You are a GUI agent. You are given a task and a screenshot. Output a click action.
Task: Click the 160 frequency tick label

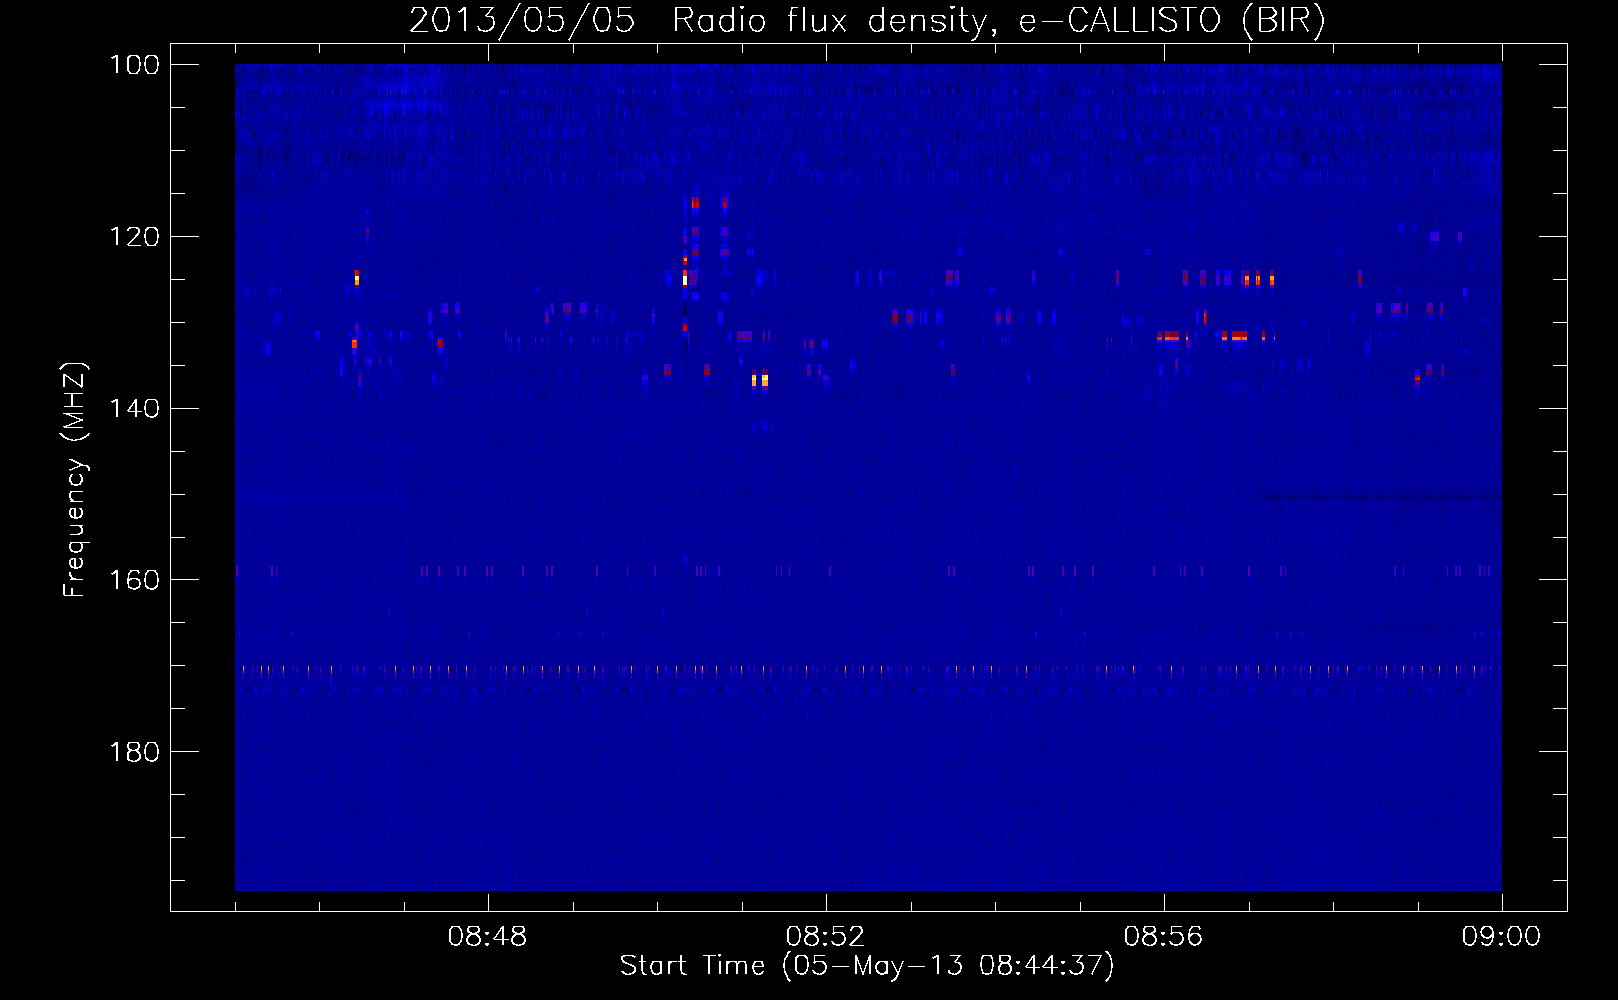coord(133,580)
